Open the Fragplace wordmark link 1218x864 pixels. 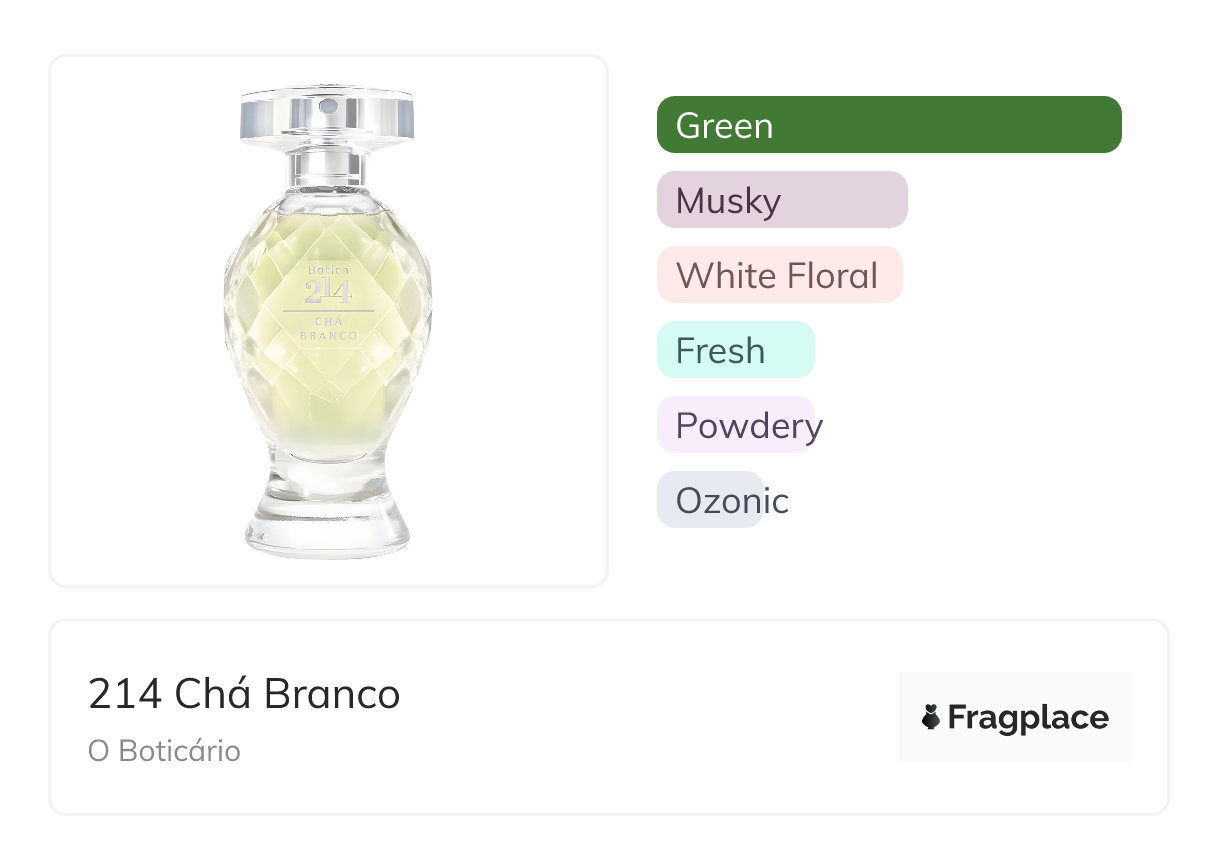pos(1028,718)
